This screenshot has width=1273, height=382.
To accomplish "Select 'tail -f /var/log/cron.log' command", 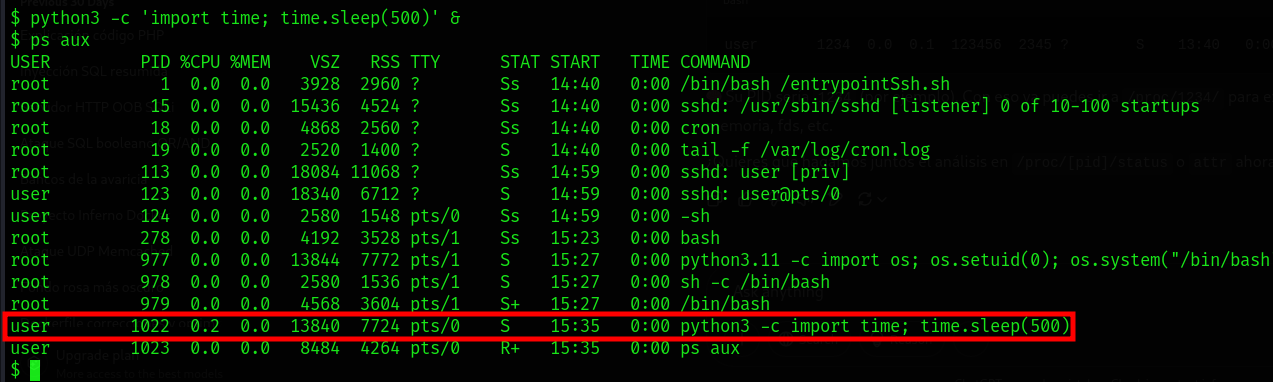I will [805, 150].
